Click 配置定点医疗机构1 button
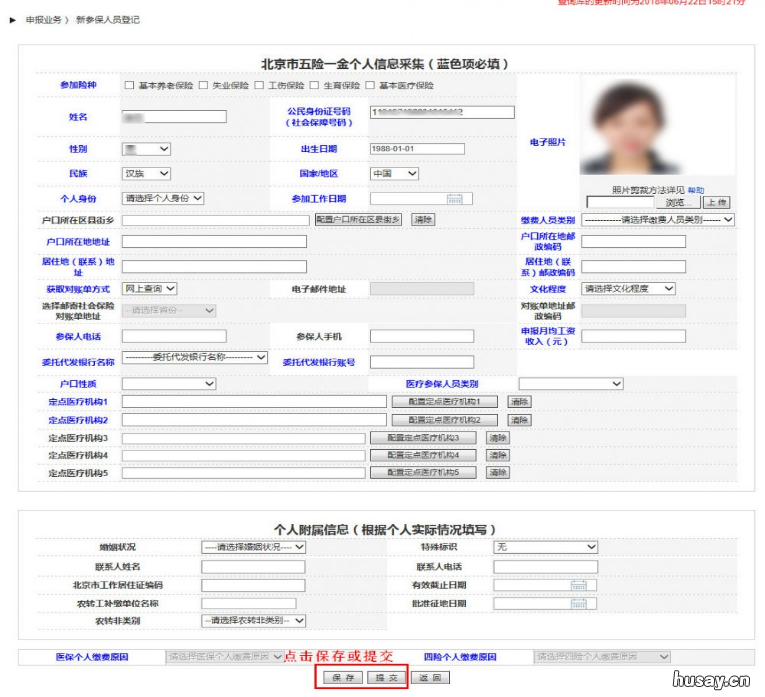This screenshot has width=765, height=697. (445, 402)
